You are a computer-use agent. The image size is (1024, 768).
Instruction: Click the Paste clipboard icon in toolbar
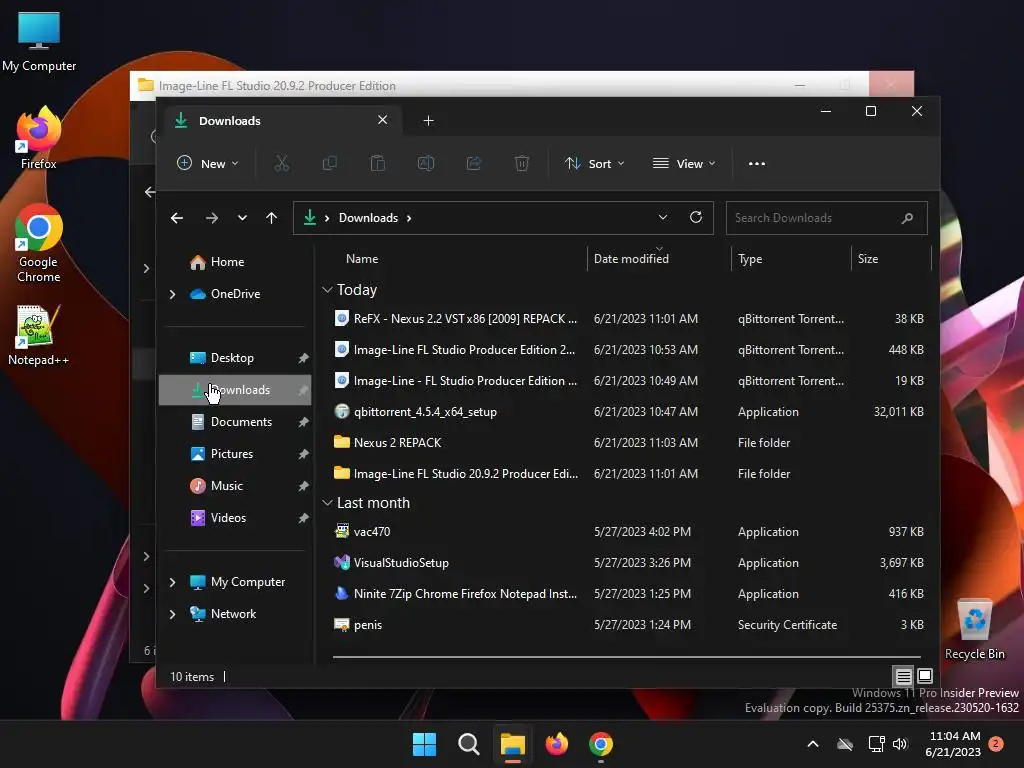(377, 163)
